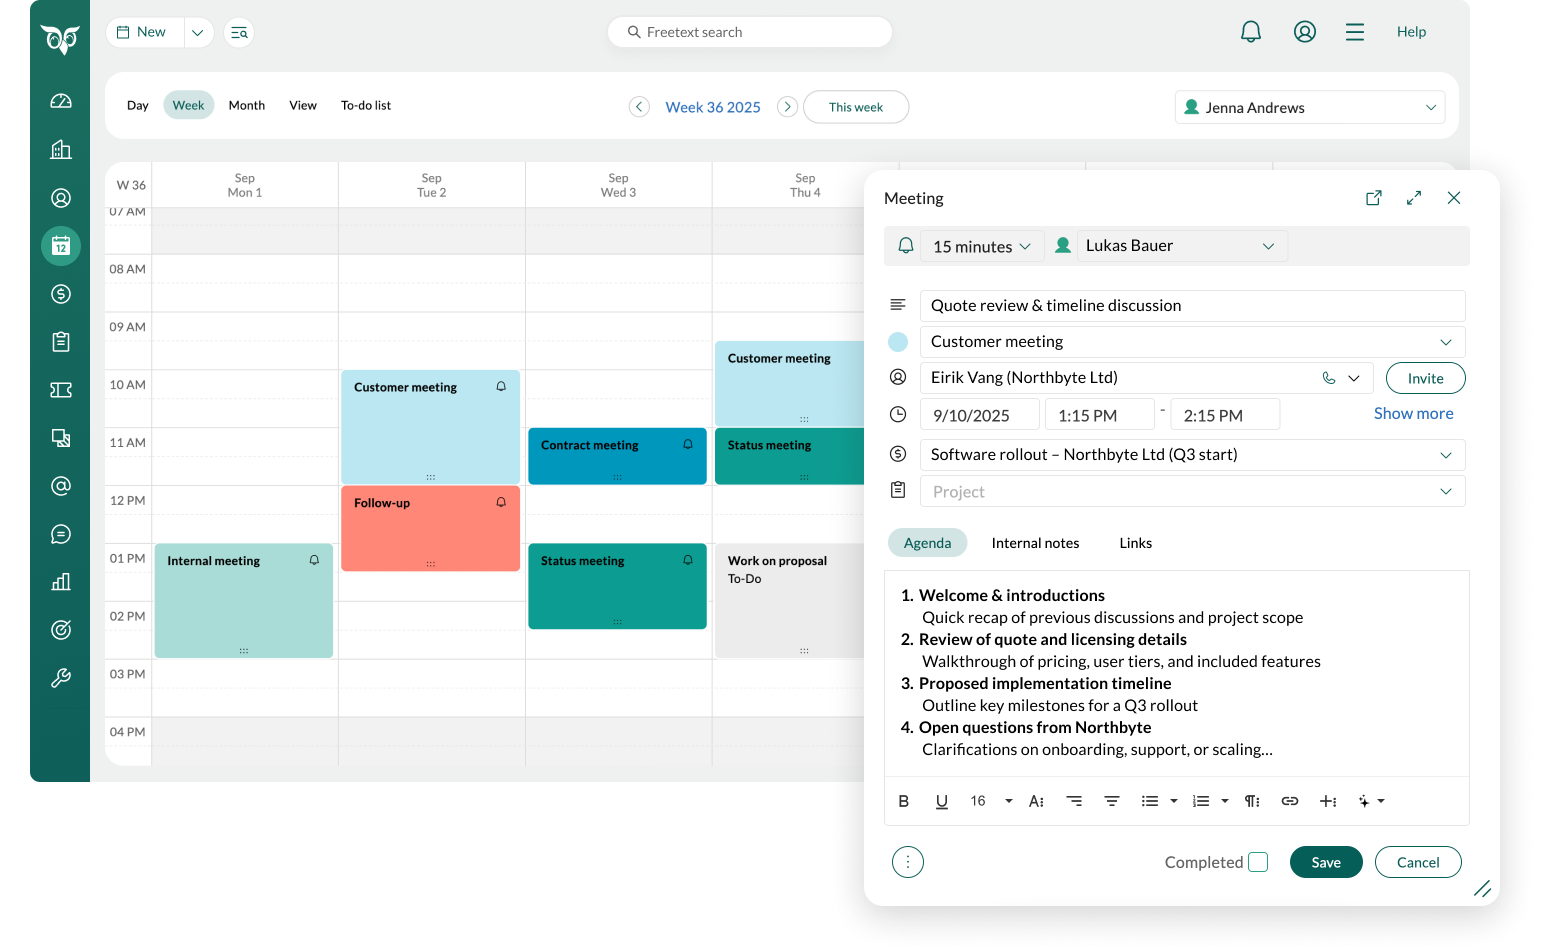Open the meeting in a new window
The image size is (1550, 946).
(x=1373, y=198)
